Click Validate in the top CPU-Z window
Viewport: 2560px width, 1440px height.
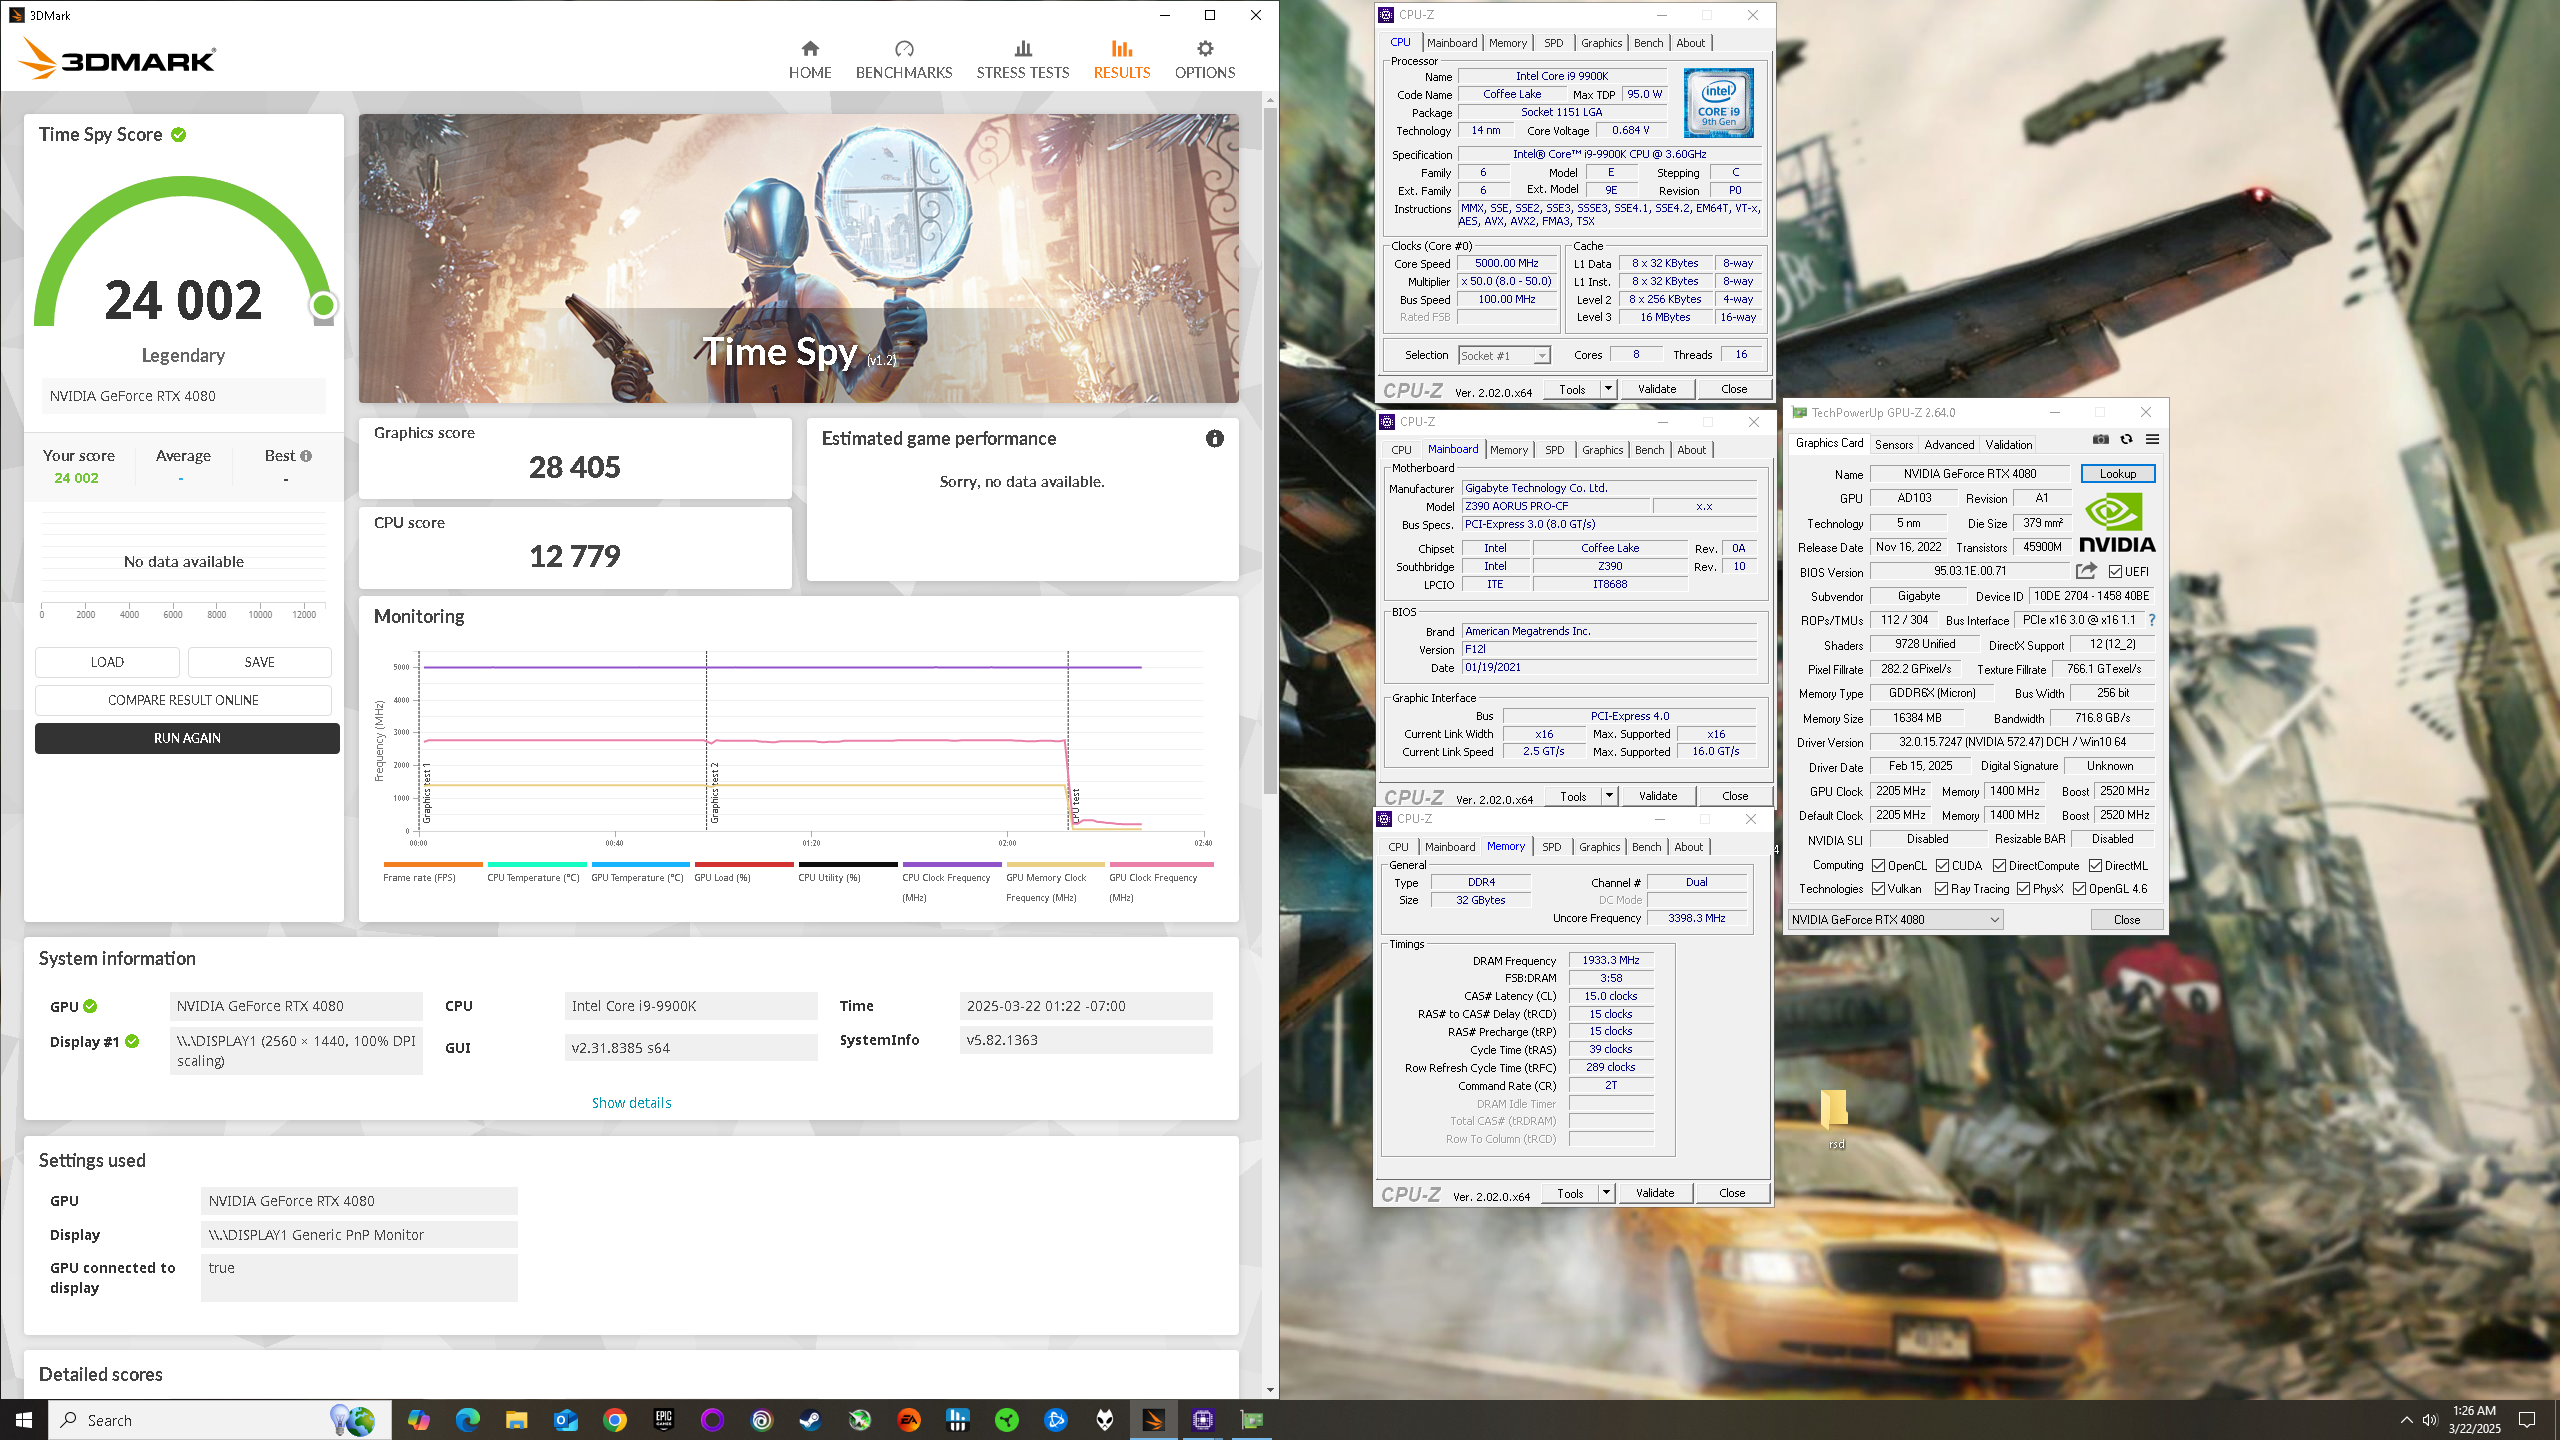coord(1656,389)
